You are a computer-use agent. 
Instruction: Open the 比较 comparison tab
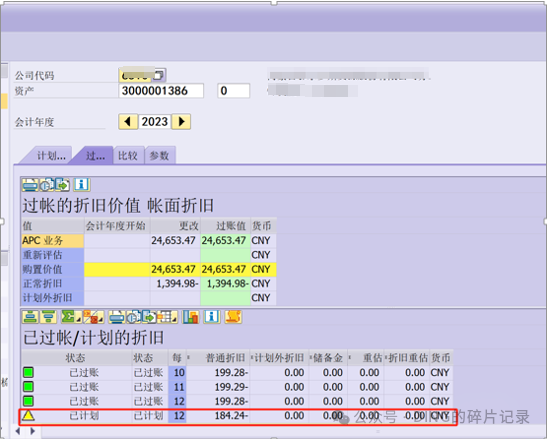[128, 156]
